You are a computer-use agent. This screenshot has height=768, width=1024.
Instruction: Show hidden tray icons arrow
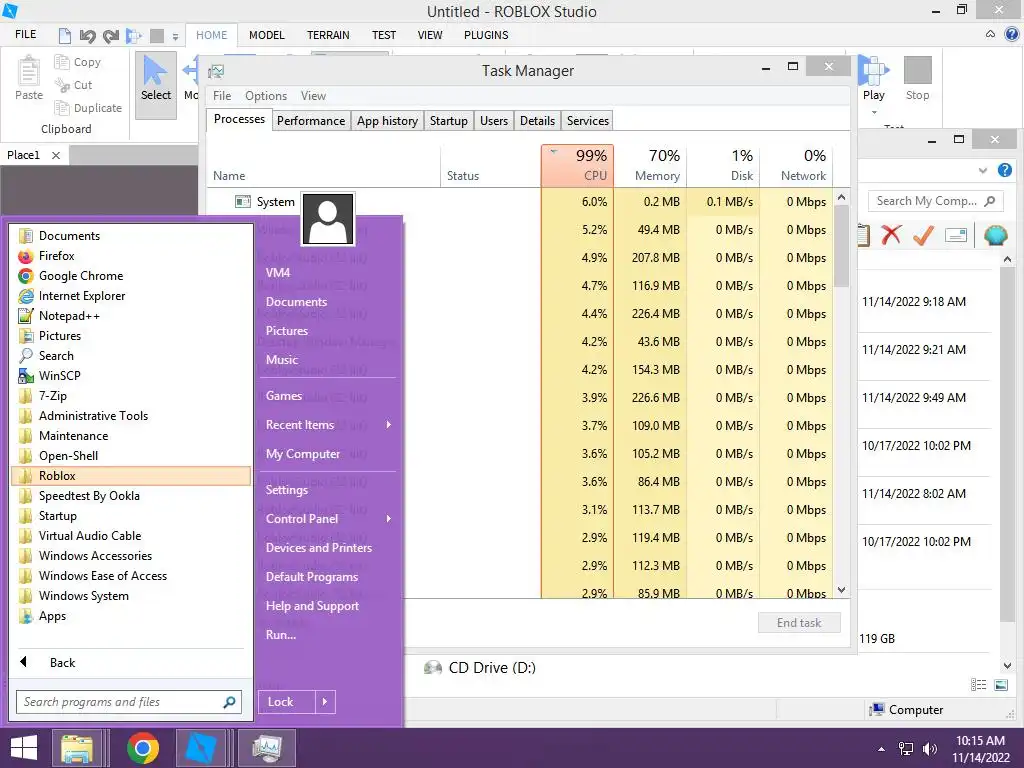pyautogui.click(x=881, y=749)
